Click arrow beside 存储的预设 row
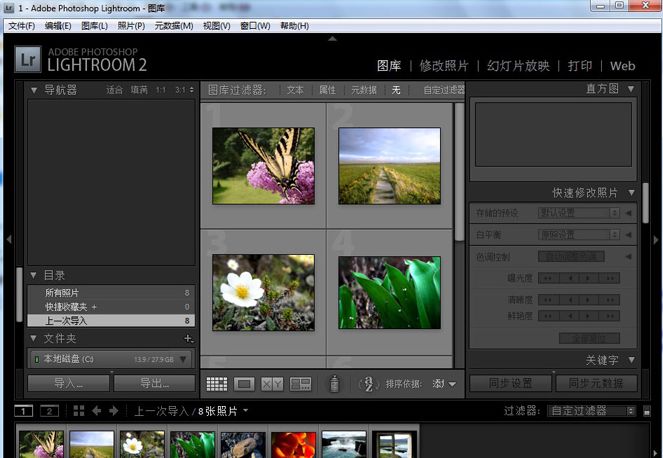The width and height of the screenshot is (663, 458). click(629, 213)
